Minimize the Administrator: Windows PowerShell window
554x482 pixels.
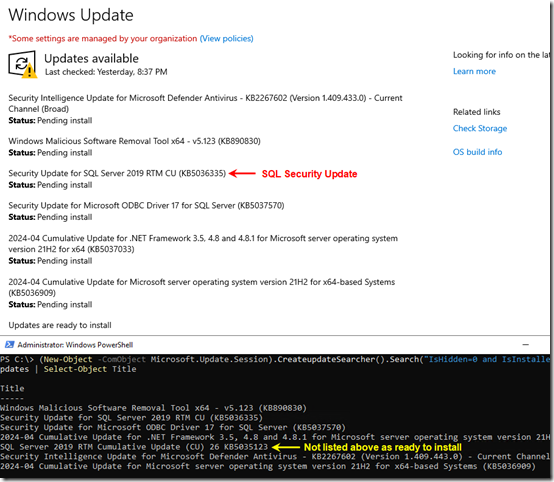point(525,345)
